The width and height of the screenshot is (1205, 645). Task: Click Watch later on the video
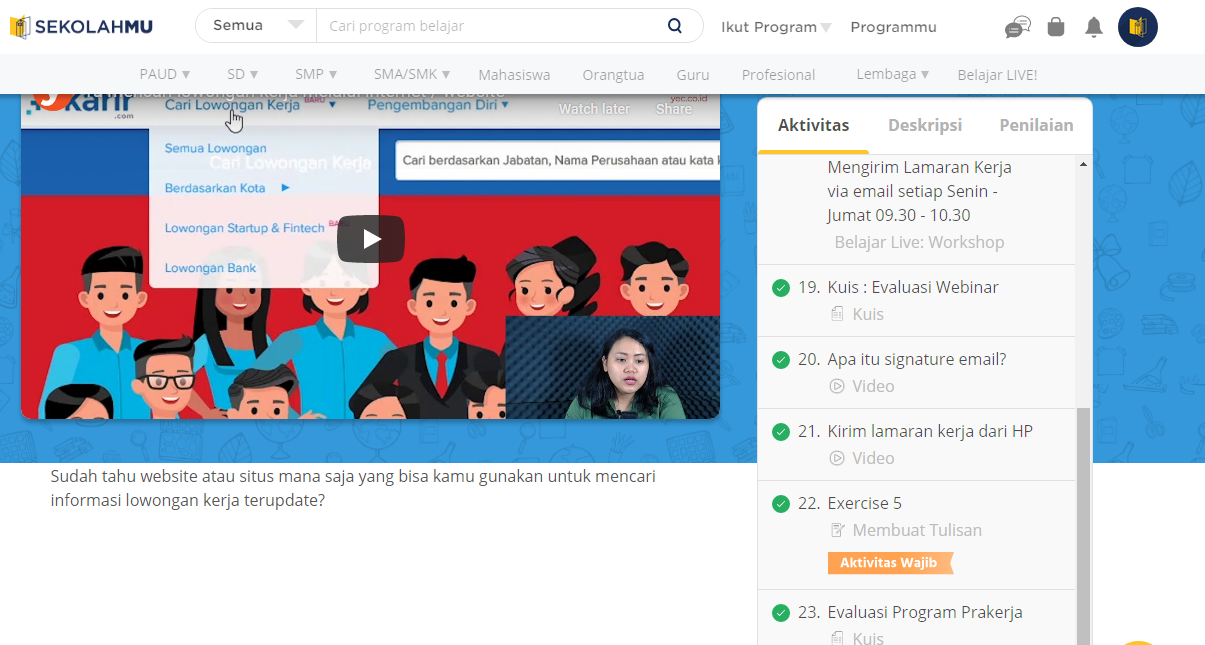[594, 109]
